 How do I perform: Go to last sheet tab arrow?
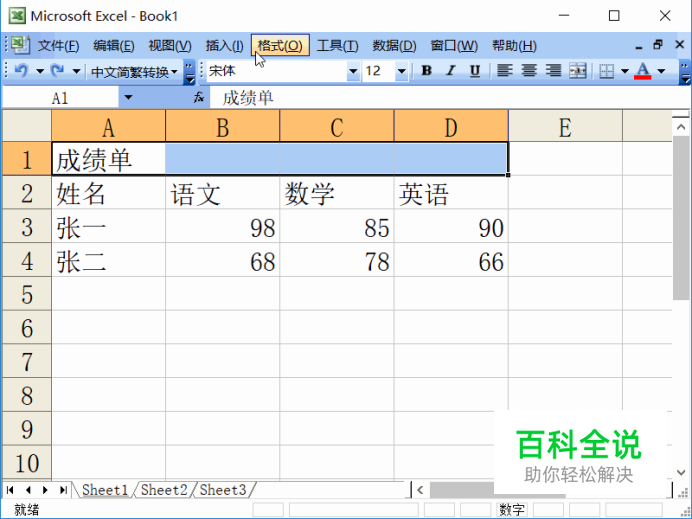coord(63,490)
